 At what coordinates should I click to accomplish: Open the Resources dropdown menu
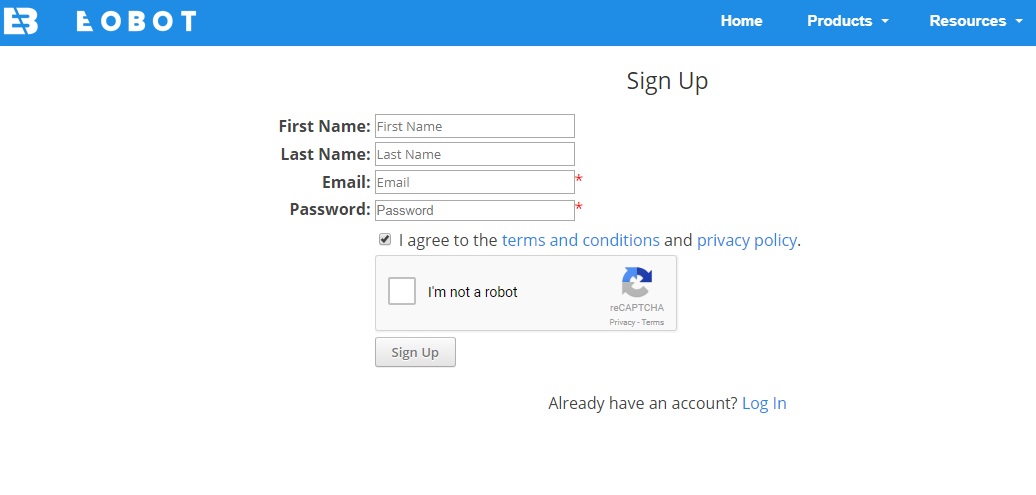(x=968, y=21)
